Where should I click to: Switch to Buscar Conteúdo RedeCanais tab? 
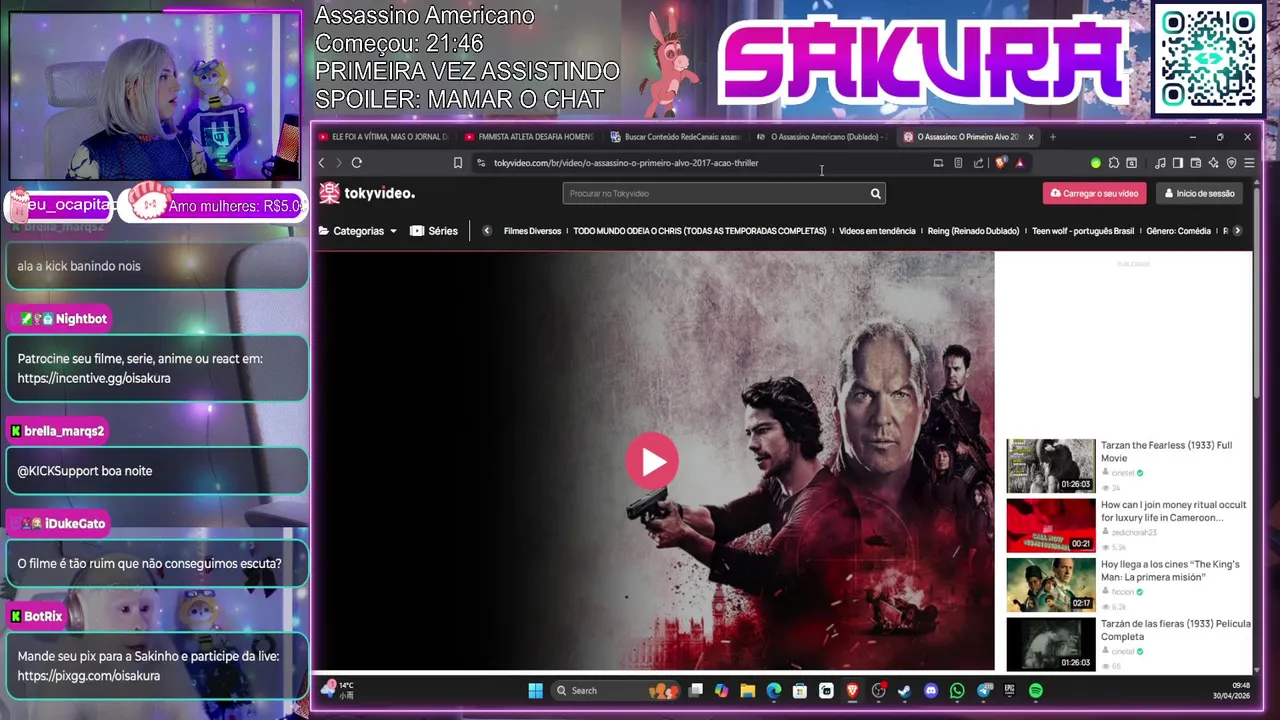click(675, 137)
